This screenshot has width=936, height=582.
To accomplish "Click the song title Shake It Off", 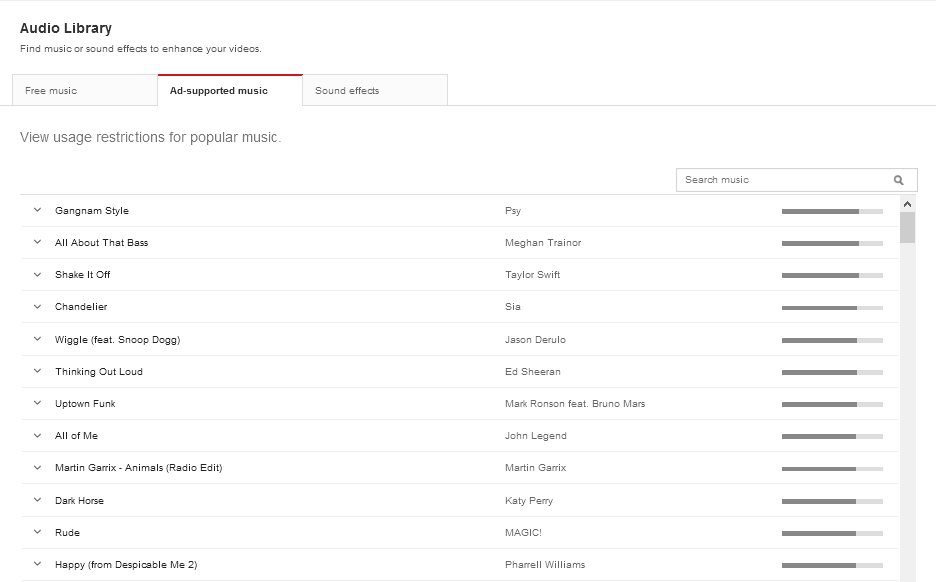I will pyautogui.click(x=82, y=275).
